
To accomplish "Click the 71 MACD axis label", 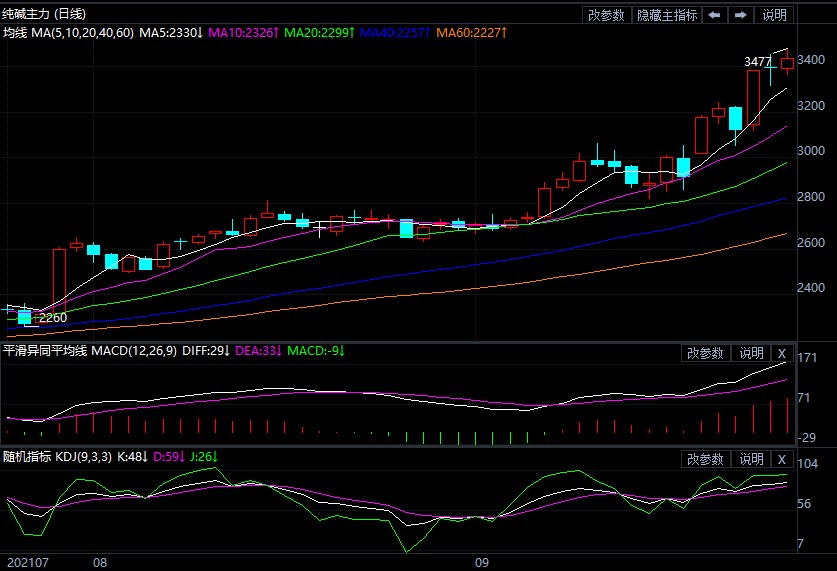I will (804, 398).
